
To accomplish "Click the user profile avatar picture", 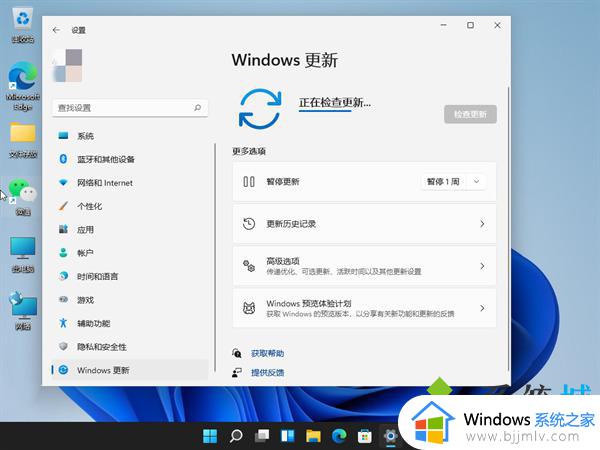I will coord(68,65).
